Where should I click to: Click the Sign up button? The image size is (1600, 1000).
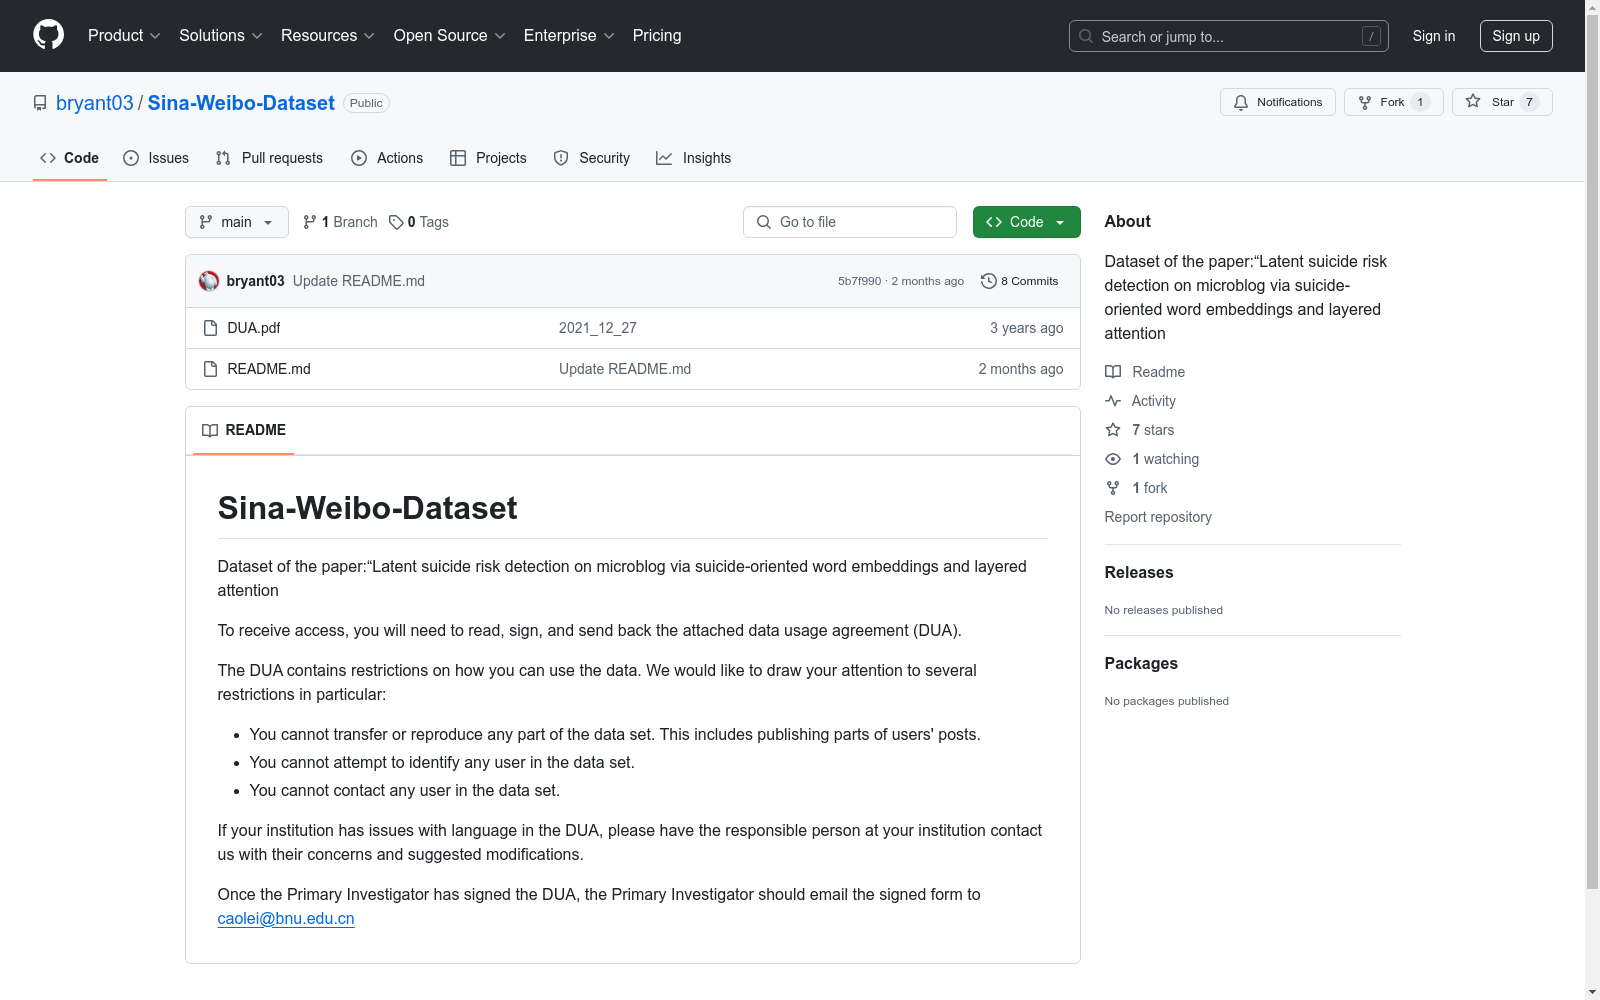pyautogui.click(x=1516, y=36)
